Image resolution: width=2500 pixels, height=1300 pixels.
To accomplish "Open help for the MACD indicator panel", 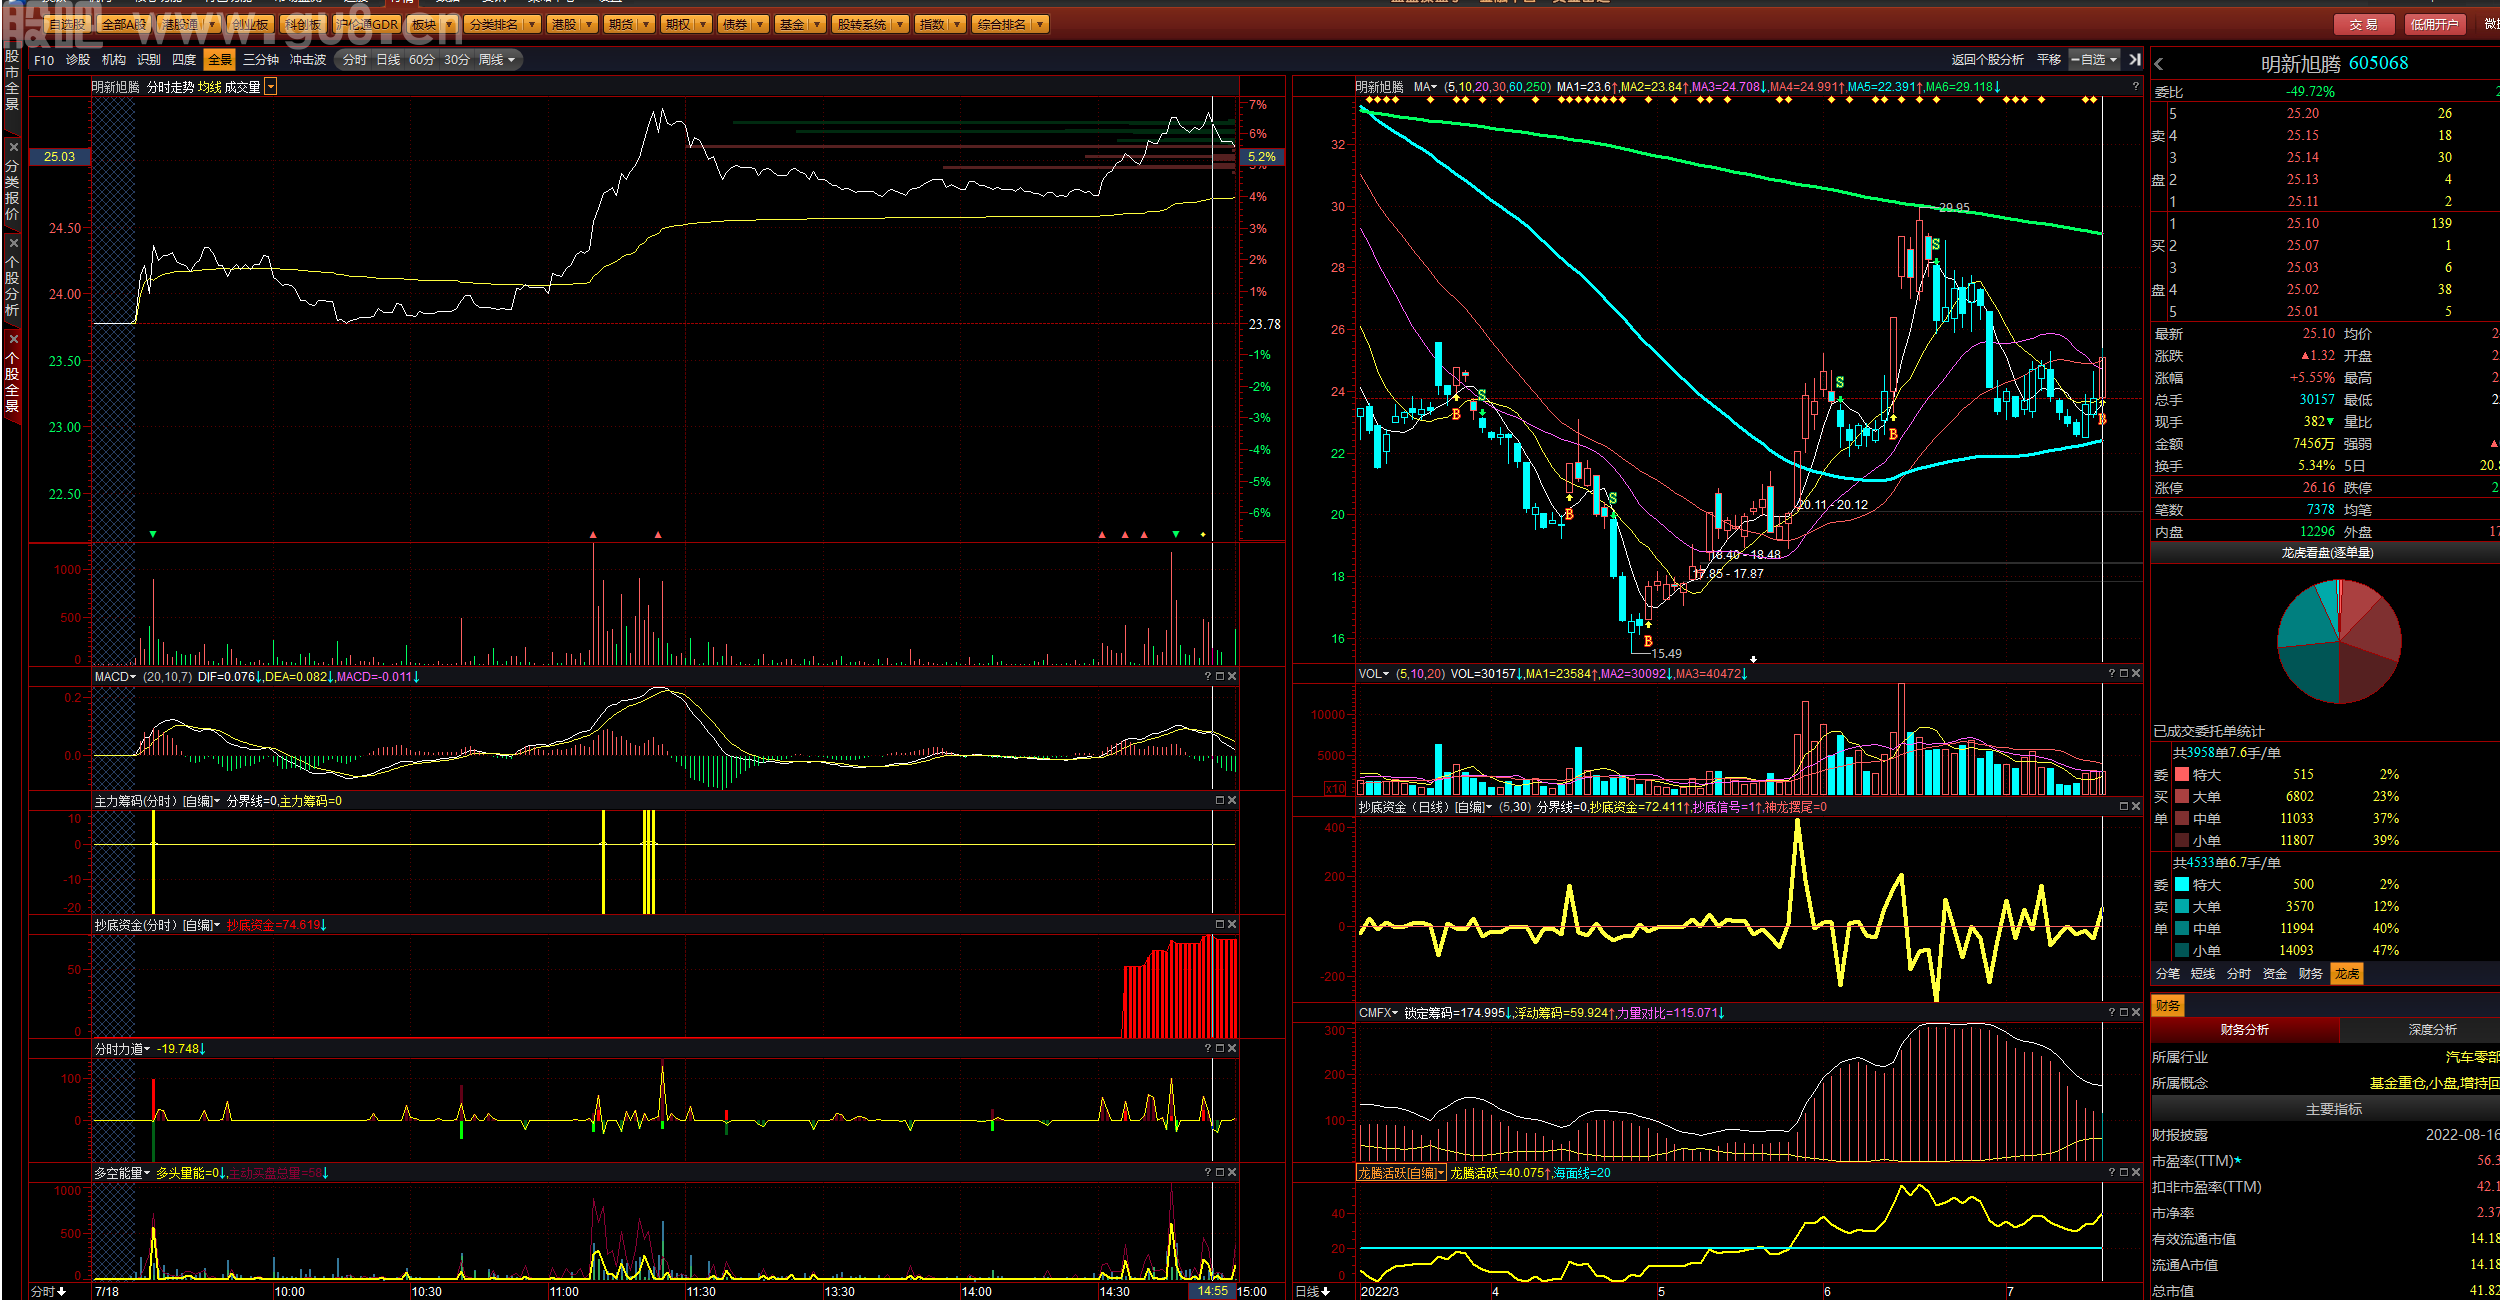I will [1208, 677].
